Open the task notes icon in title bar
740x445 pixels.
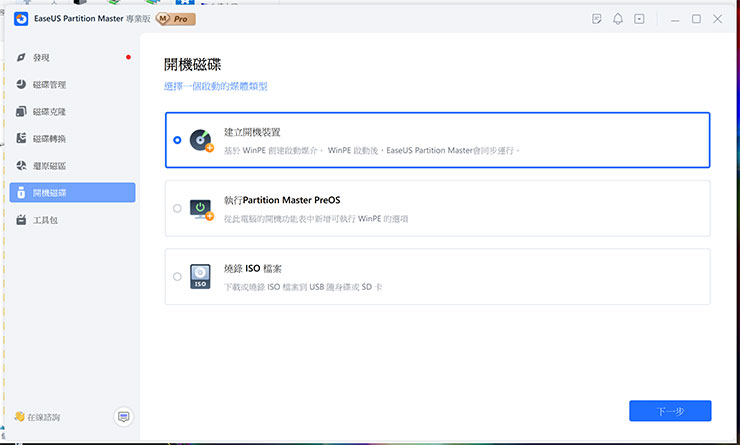(597, 19)
